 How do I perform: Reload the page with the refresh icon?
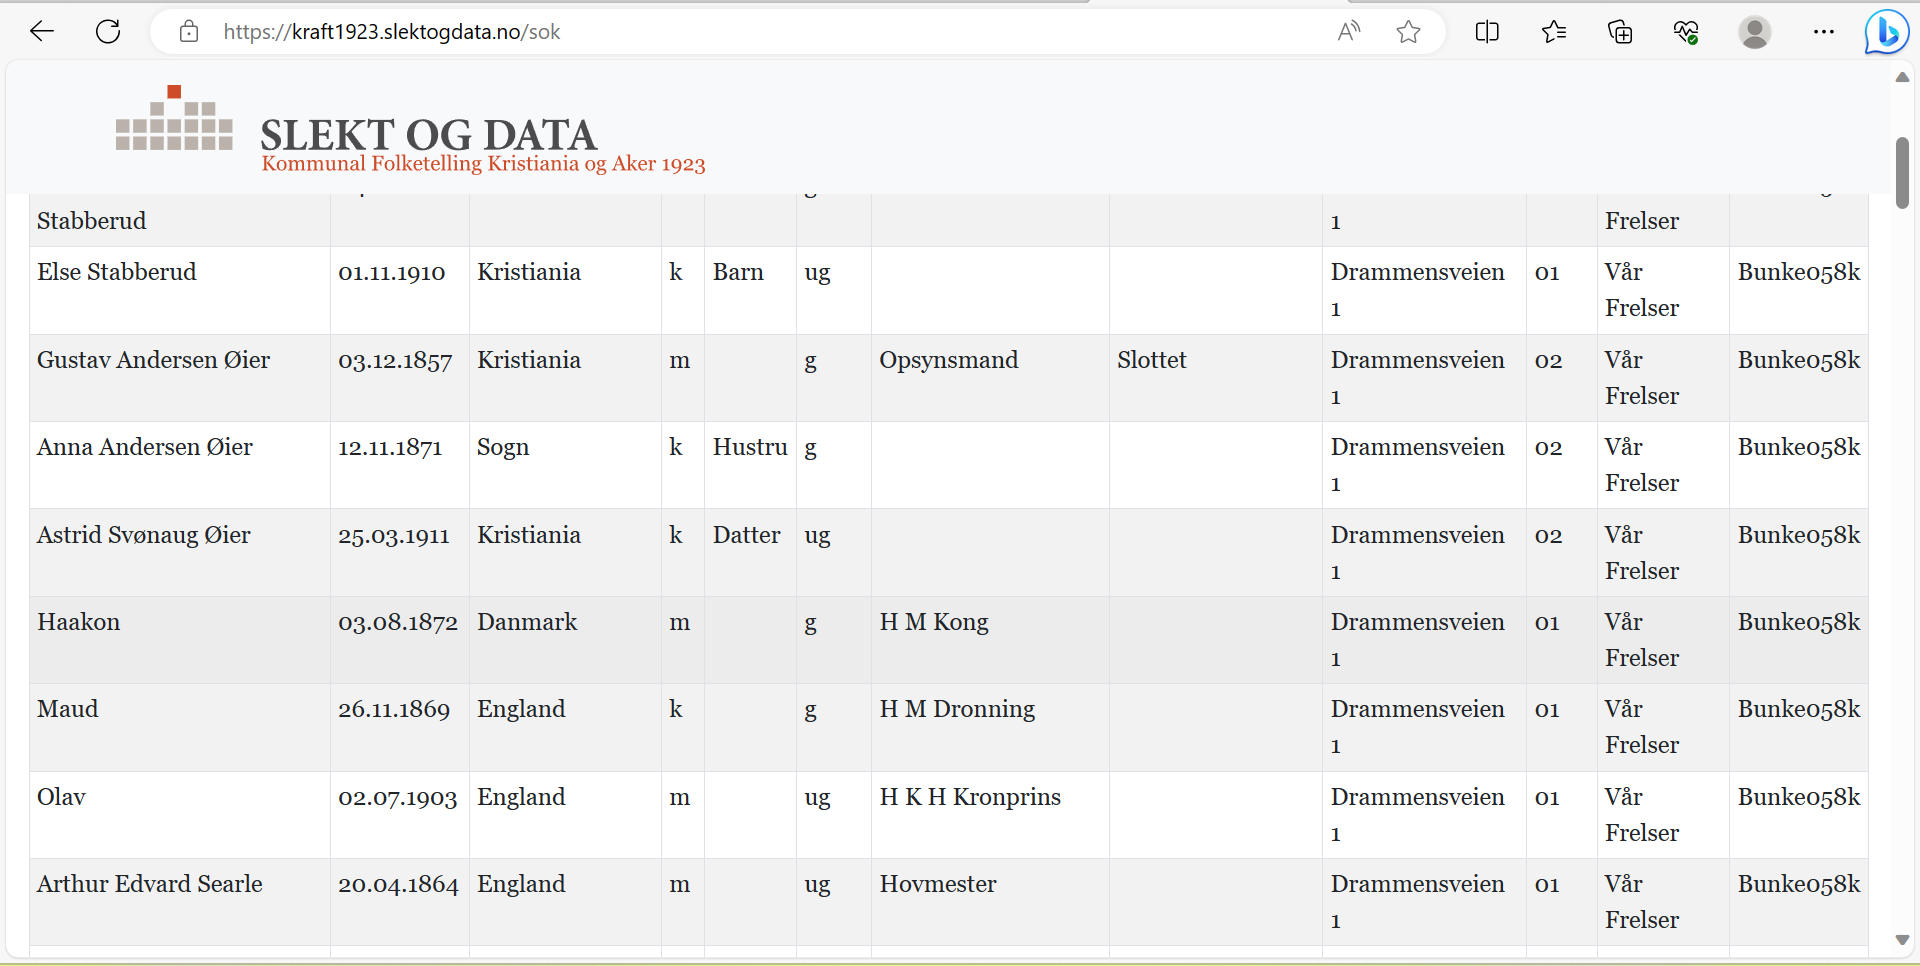pos(108,32)
